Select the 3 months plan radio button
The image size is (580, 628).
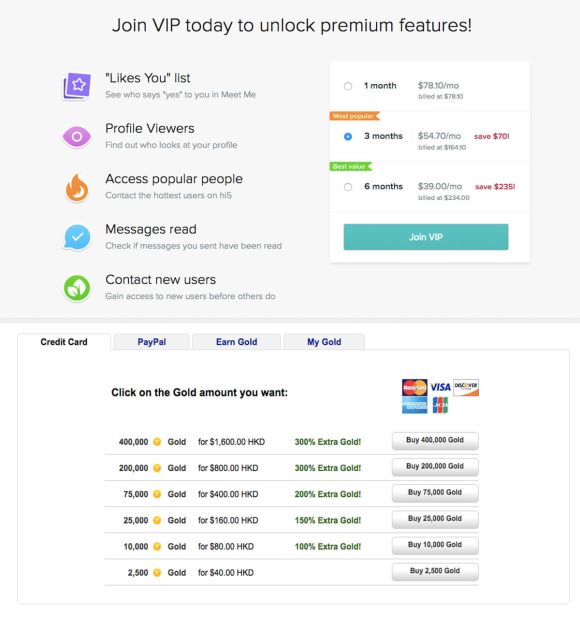click(348, 137)
